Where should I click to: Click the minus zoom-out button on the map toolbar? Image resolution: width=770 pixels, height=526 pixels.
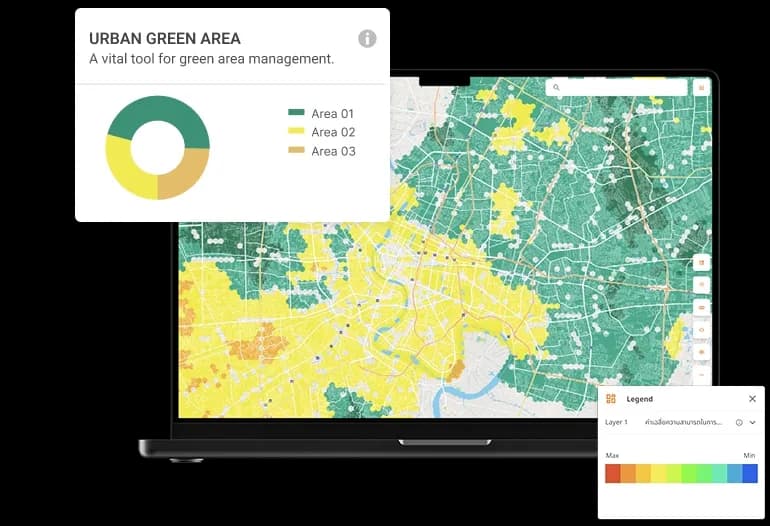coord(701,375)
